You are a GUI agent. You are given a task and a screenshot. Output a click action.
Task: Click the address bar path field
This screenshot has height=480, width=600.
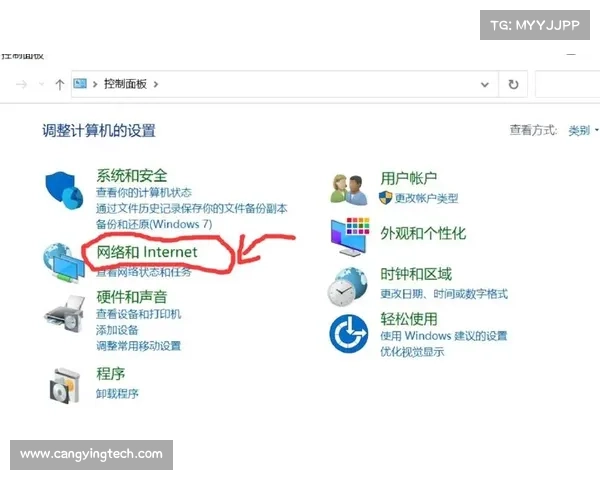coord(285,84)
